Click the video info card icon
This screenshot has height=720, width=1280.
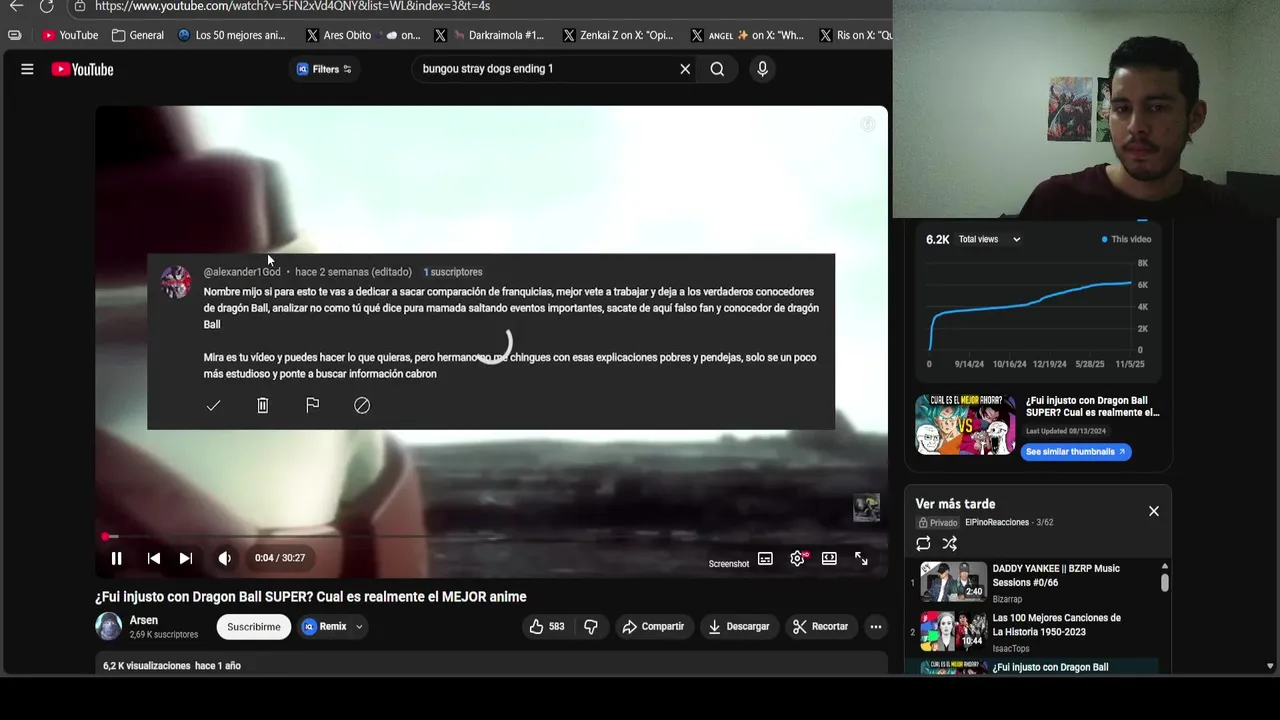867,124
